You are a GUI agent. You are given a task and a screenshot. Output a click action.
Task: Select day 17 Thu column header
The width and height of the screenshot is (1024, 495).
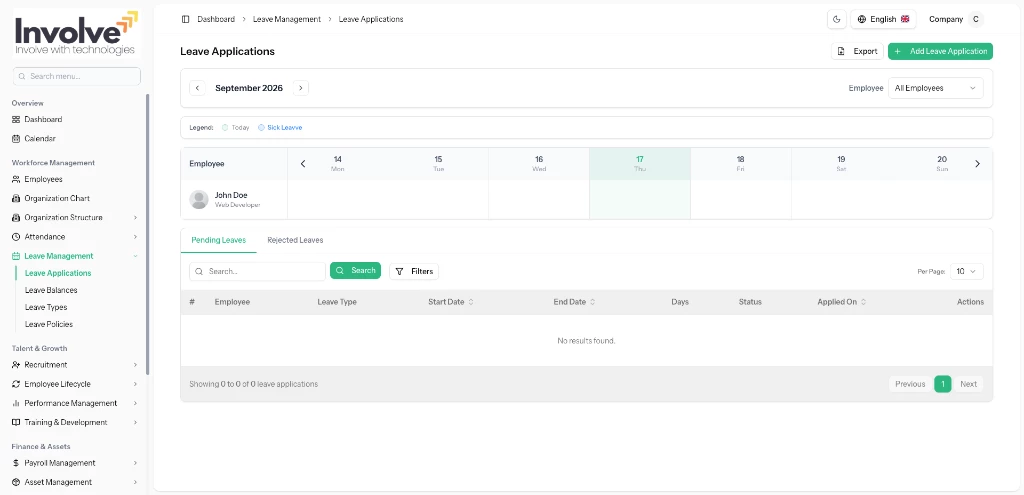[x=640, y=164]
